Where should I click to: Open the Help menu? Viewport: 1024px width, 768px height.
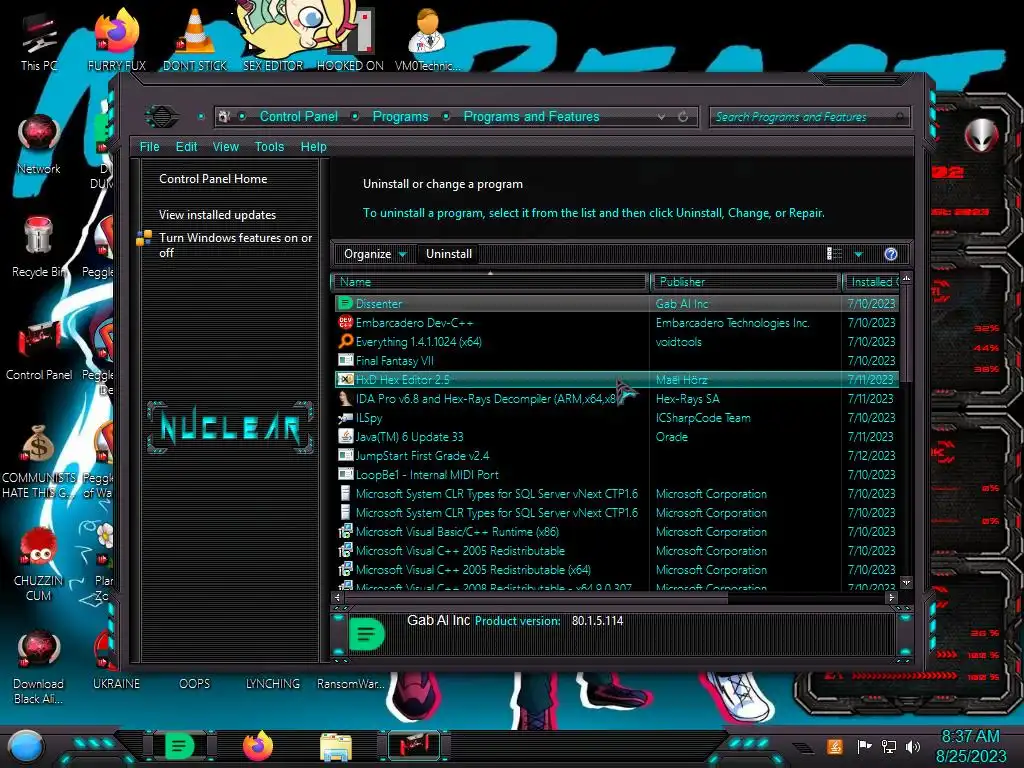click(313, 147)
